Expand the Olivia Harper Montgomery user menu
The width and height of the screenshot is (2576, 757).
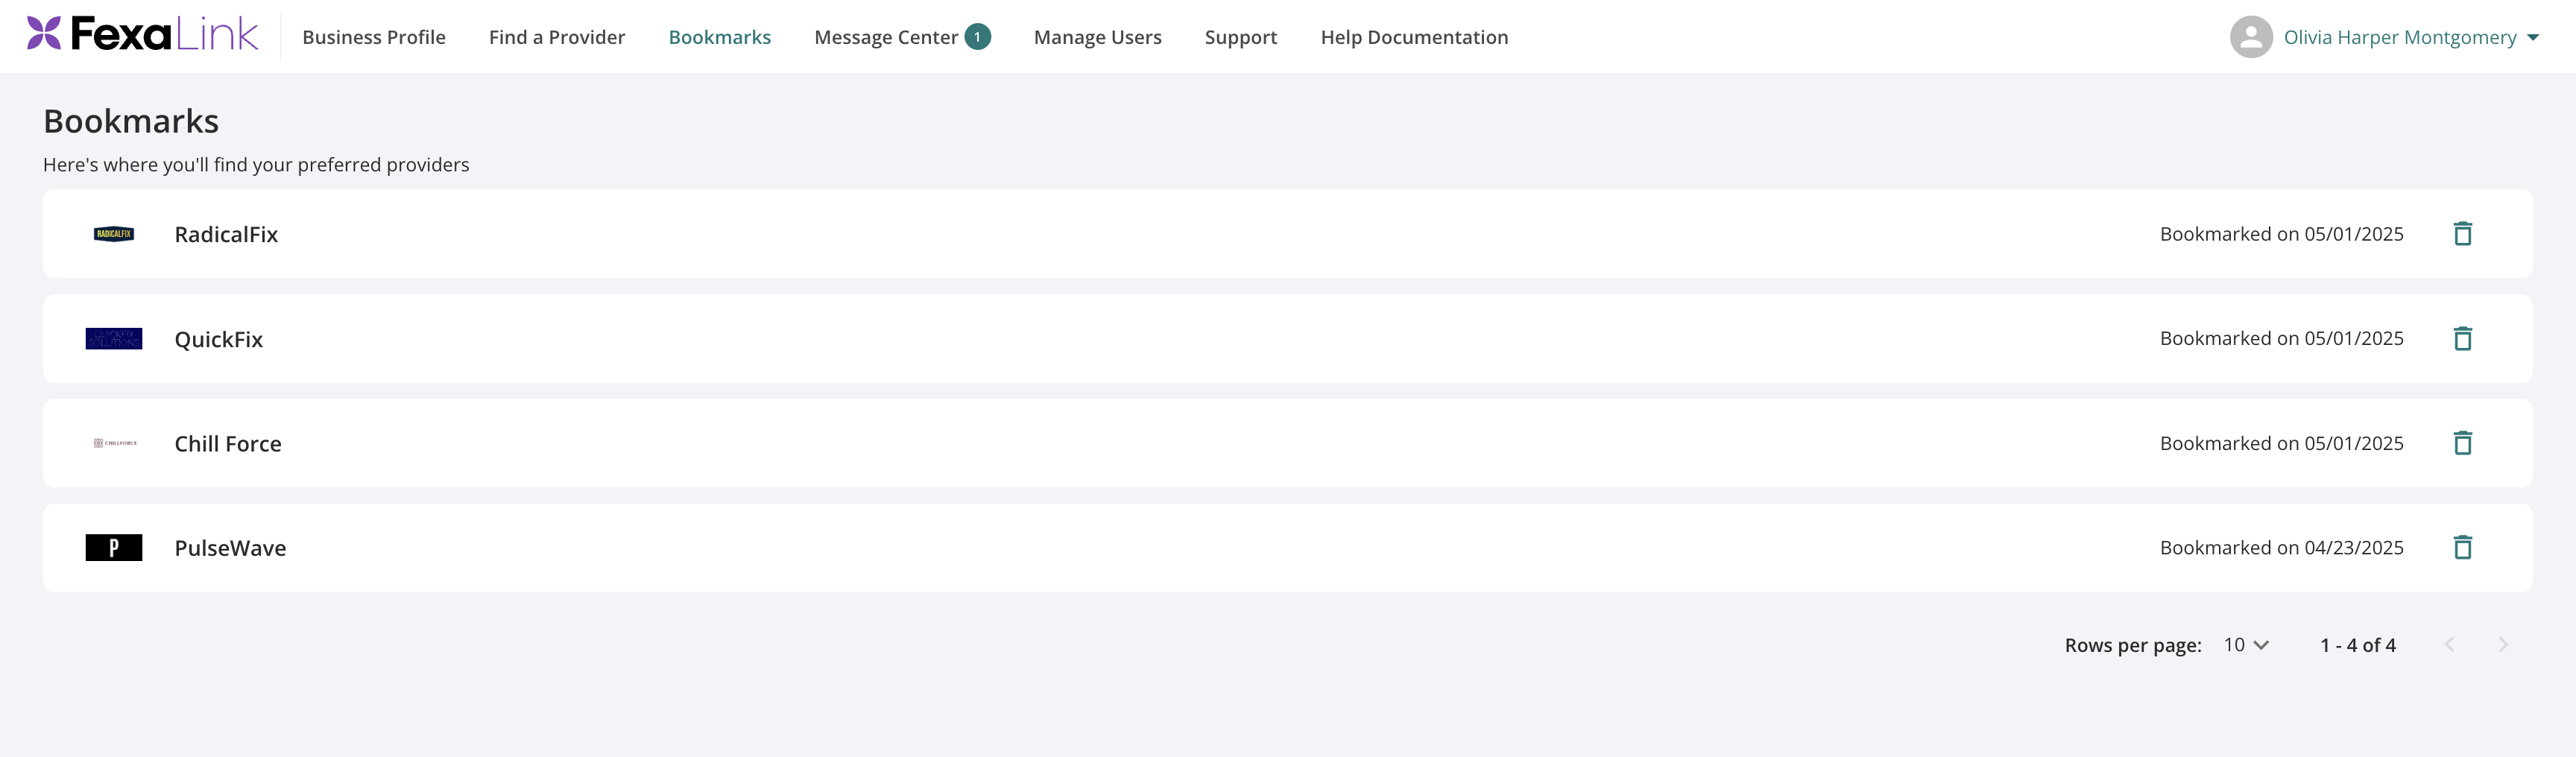pyautogui.click(x=2532, y=37)
